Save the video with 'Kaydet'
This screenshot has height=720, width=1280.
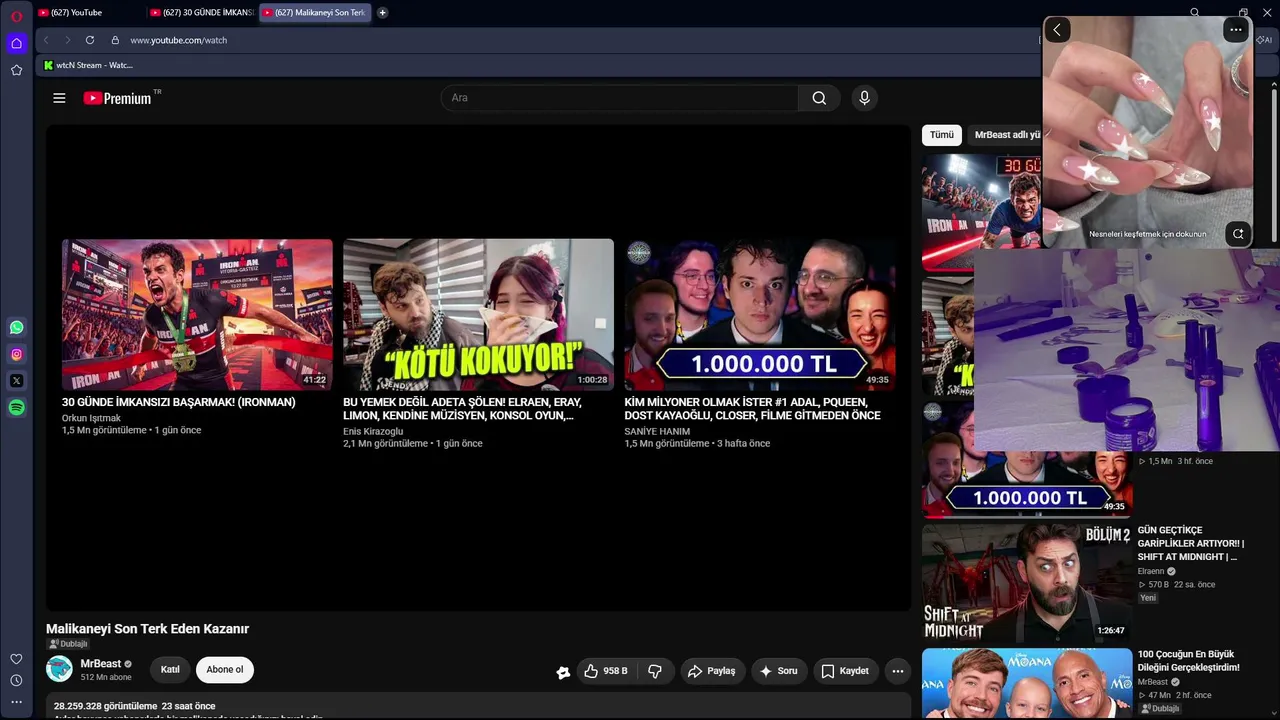(845, 671)
